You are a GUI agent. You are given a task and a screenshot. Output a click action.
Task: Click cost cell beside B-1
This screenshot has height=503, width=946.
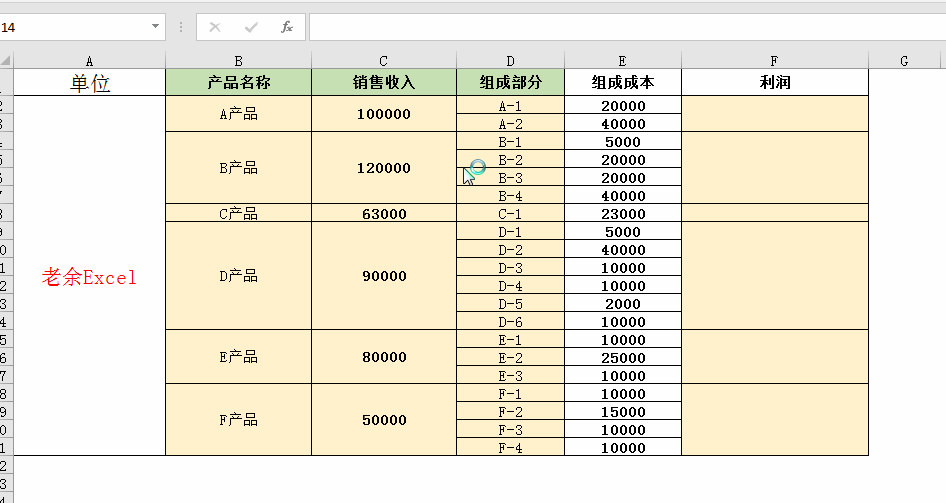click(x=623, y=141)
